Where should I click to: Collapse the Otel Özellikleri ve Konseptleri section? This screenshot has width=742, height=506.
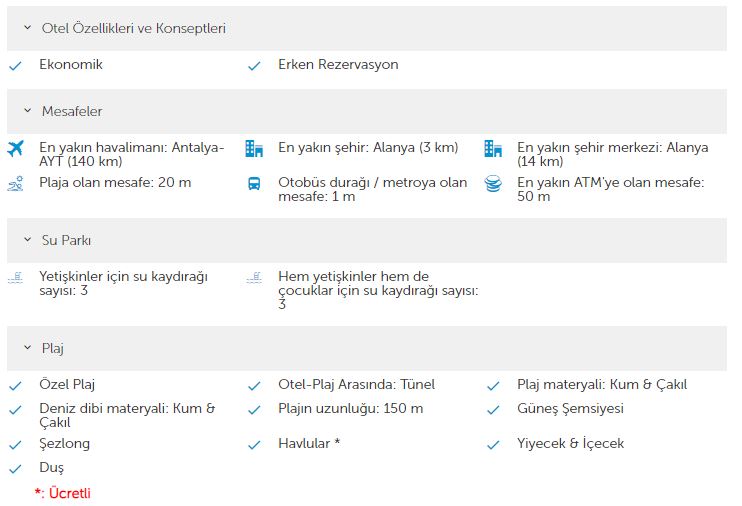tap(27, 28)
